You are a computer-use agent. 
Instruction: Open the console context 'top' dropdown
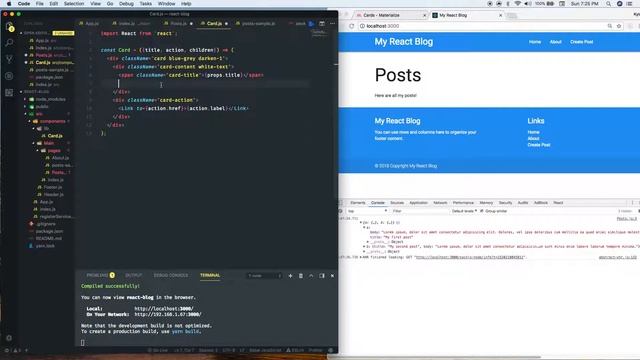pyautogui.click(x=367, y=211)
